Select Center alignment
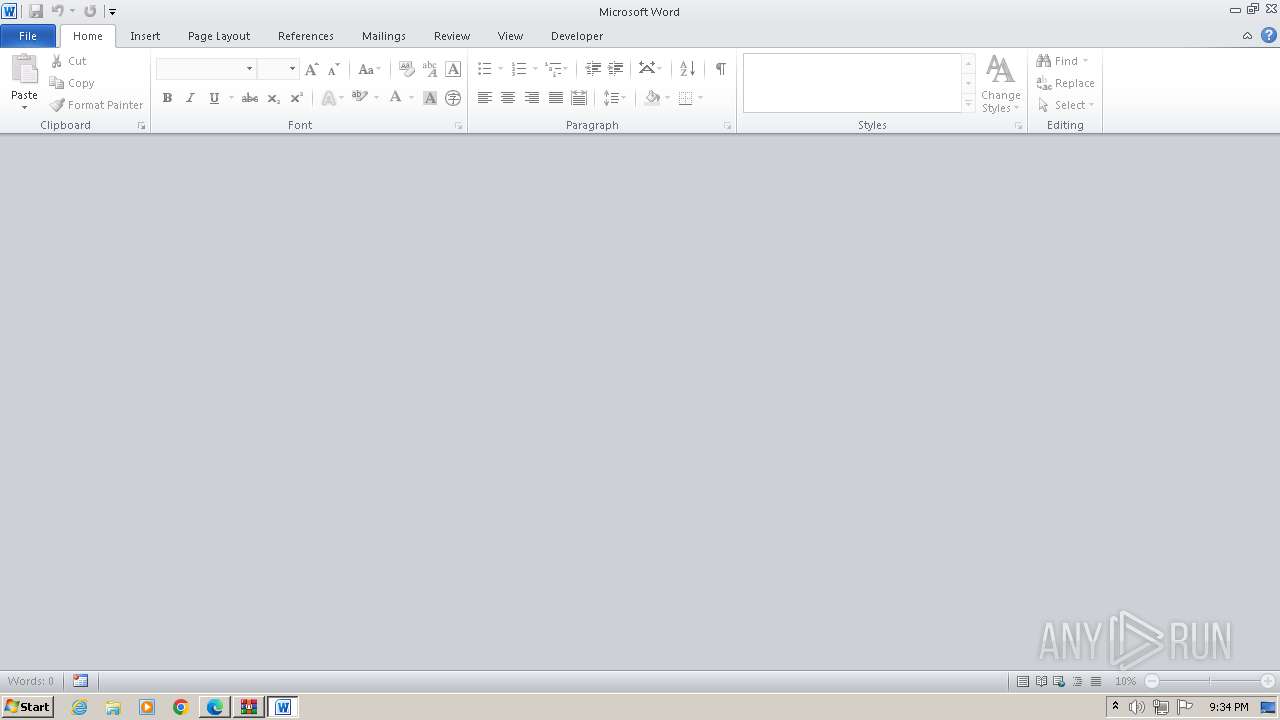The width and height of the screenshot is (1280, 720). [508, 98]
